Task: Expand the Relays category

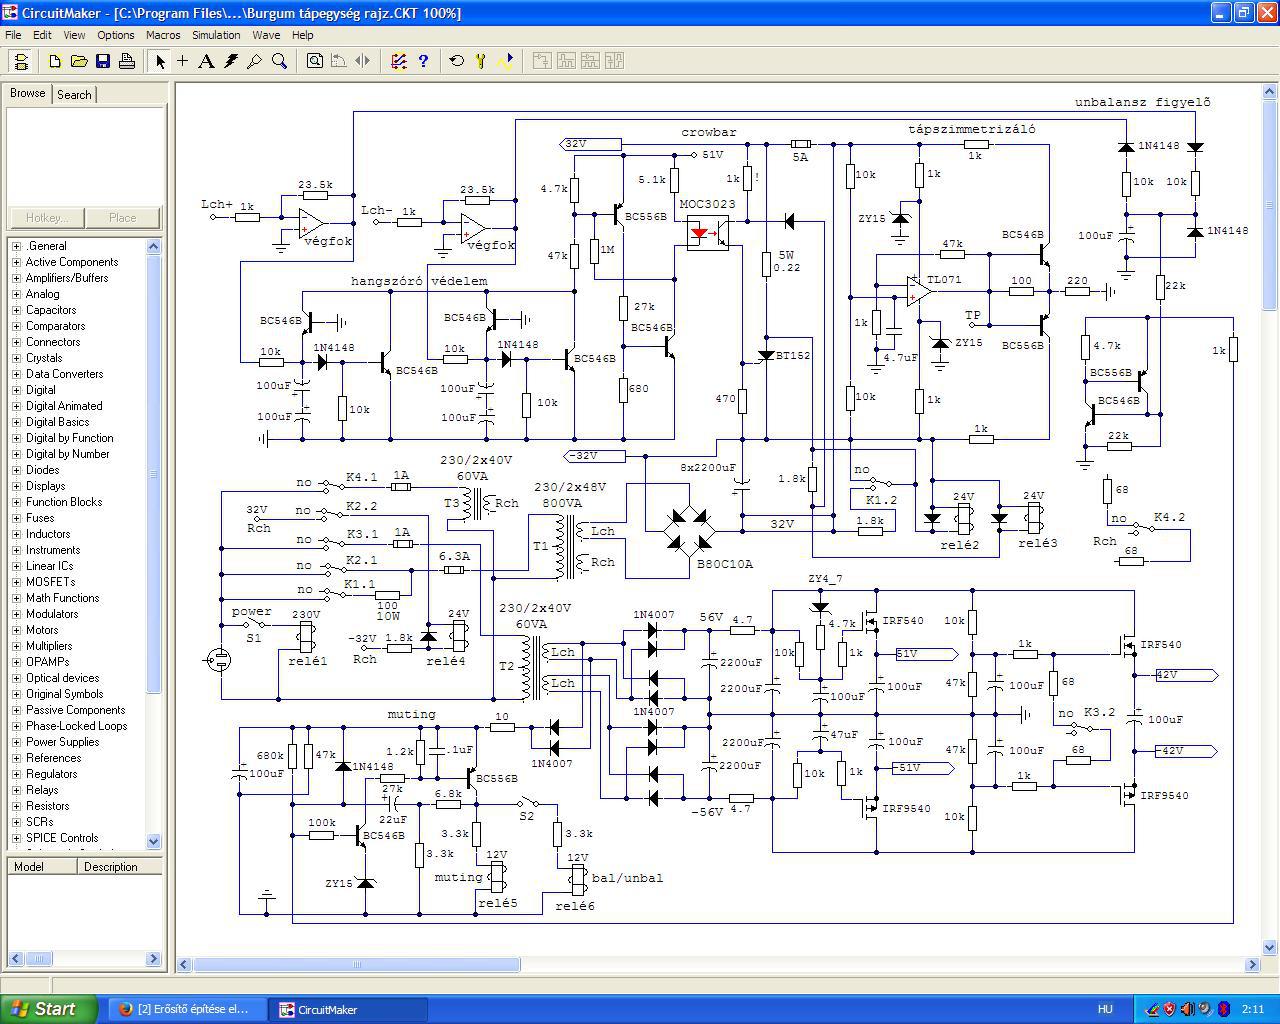Action: (x=16, y=790)
